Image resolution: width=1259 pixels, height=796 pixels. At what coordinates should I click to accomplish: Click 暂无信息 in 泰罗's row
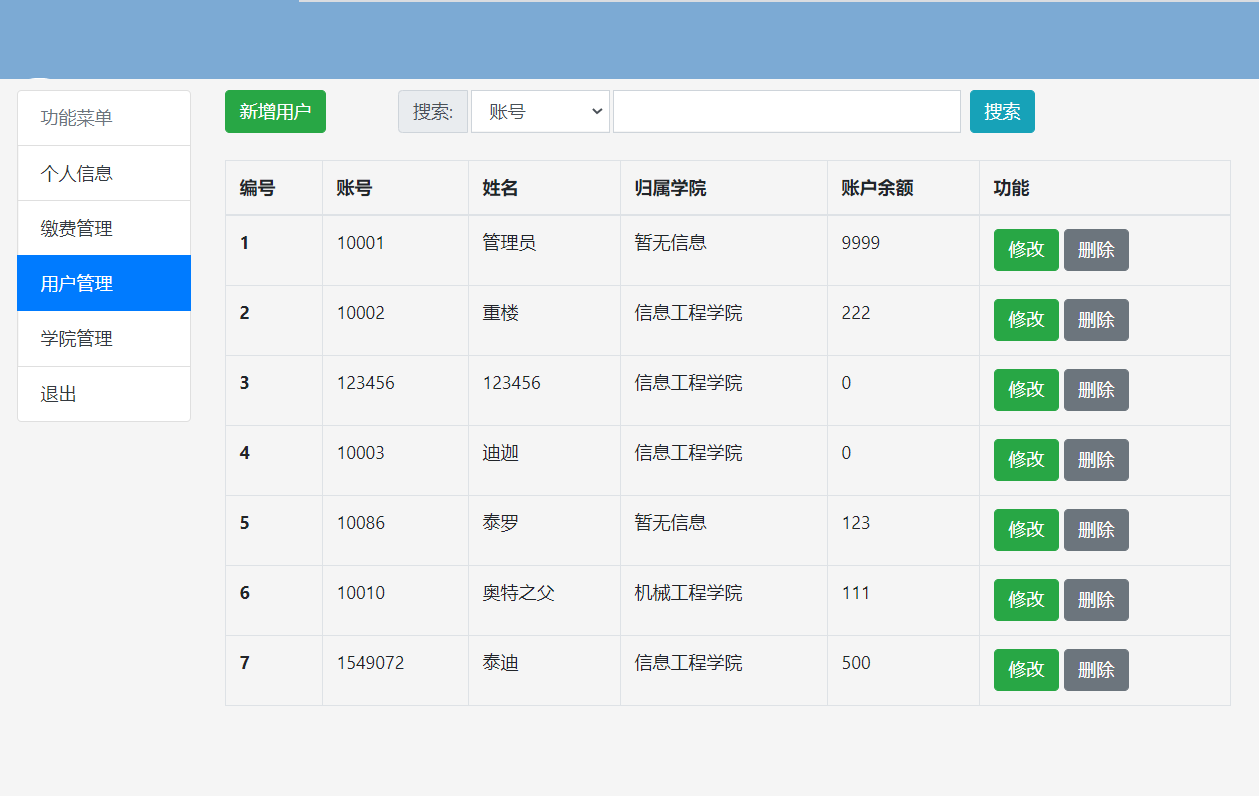[670, 523]
